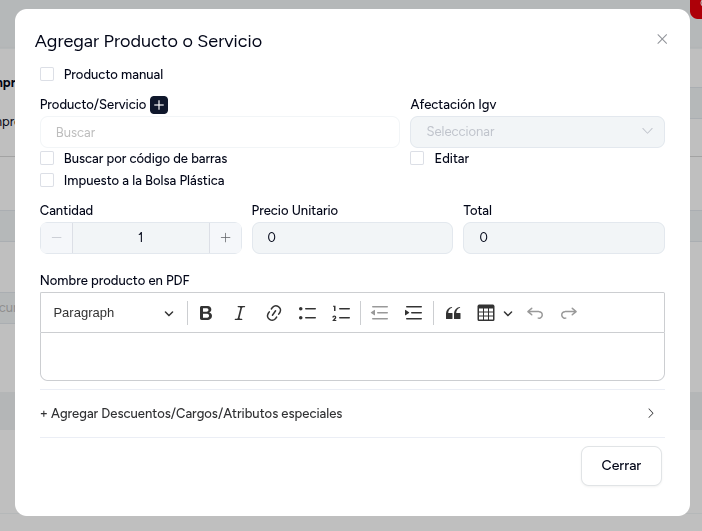Viewport: 702px width, 531px height.
Task: Increase indent in the editor
Action: pos(413,313)
